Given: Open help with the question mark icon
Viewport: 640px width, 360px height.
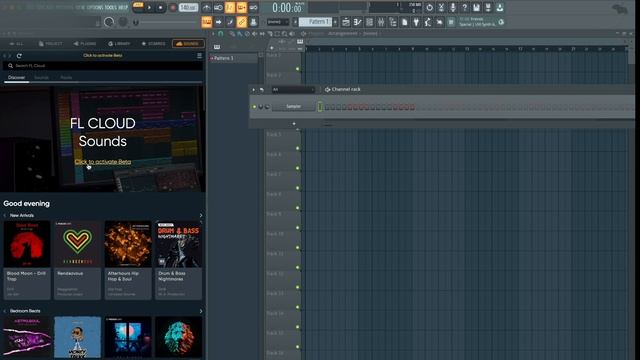Looking at the screenshot, I should coord(464,7).
